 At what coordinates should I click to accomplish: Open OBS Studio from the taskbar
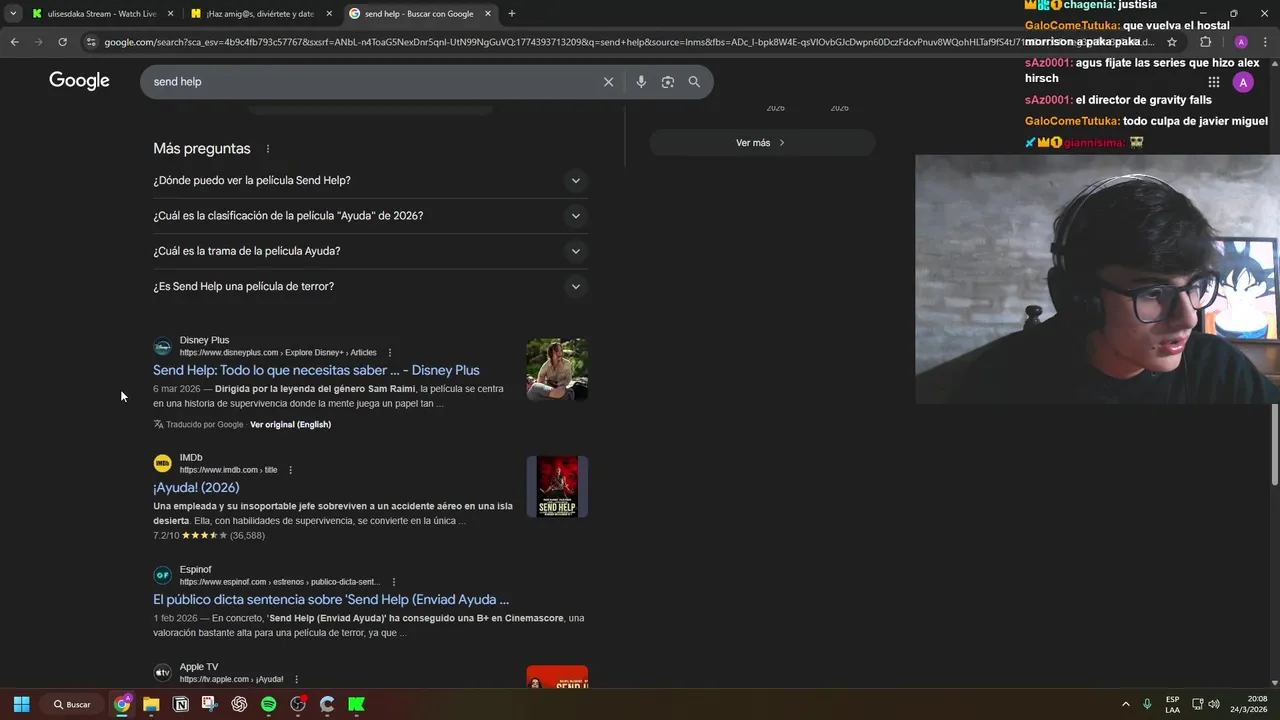tap(298, 705)
